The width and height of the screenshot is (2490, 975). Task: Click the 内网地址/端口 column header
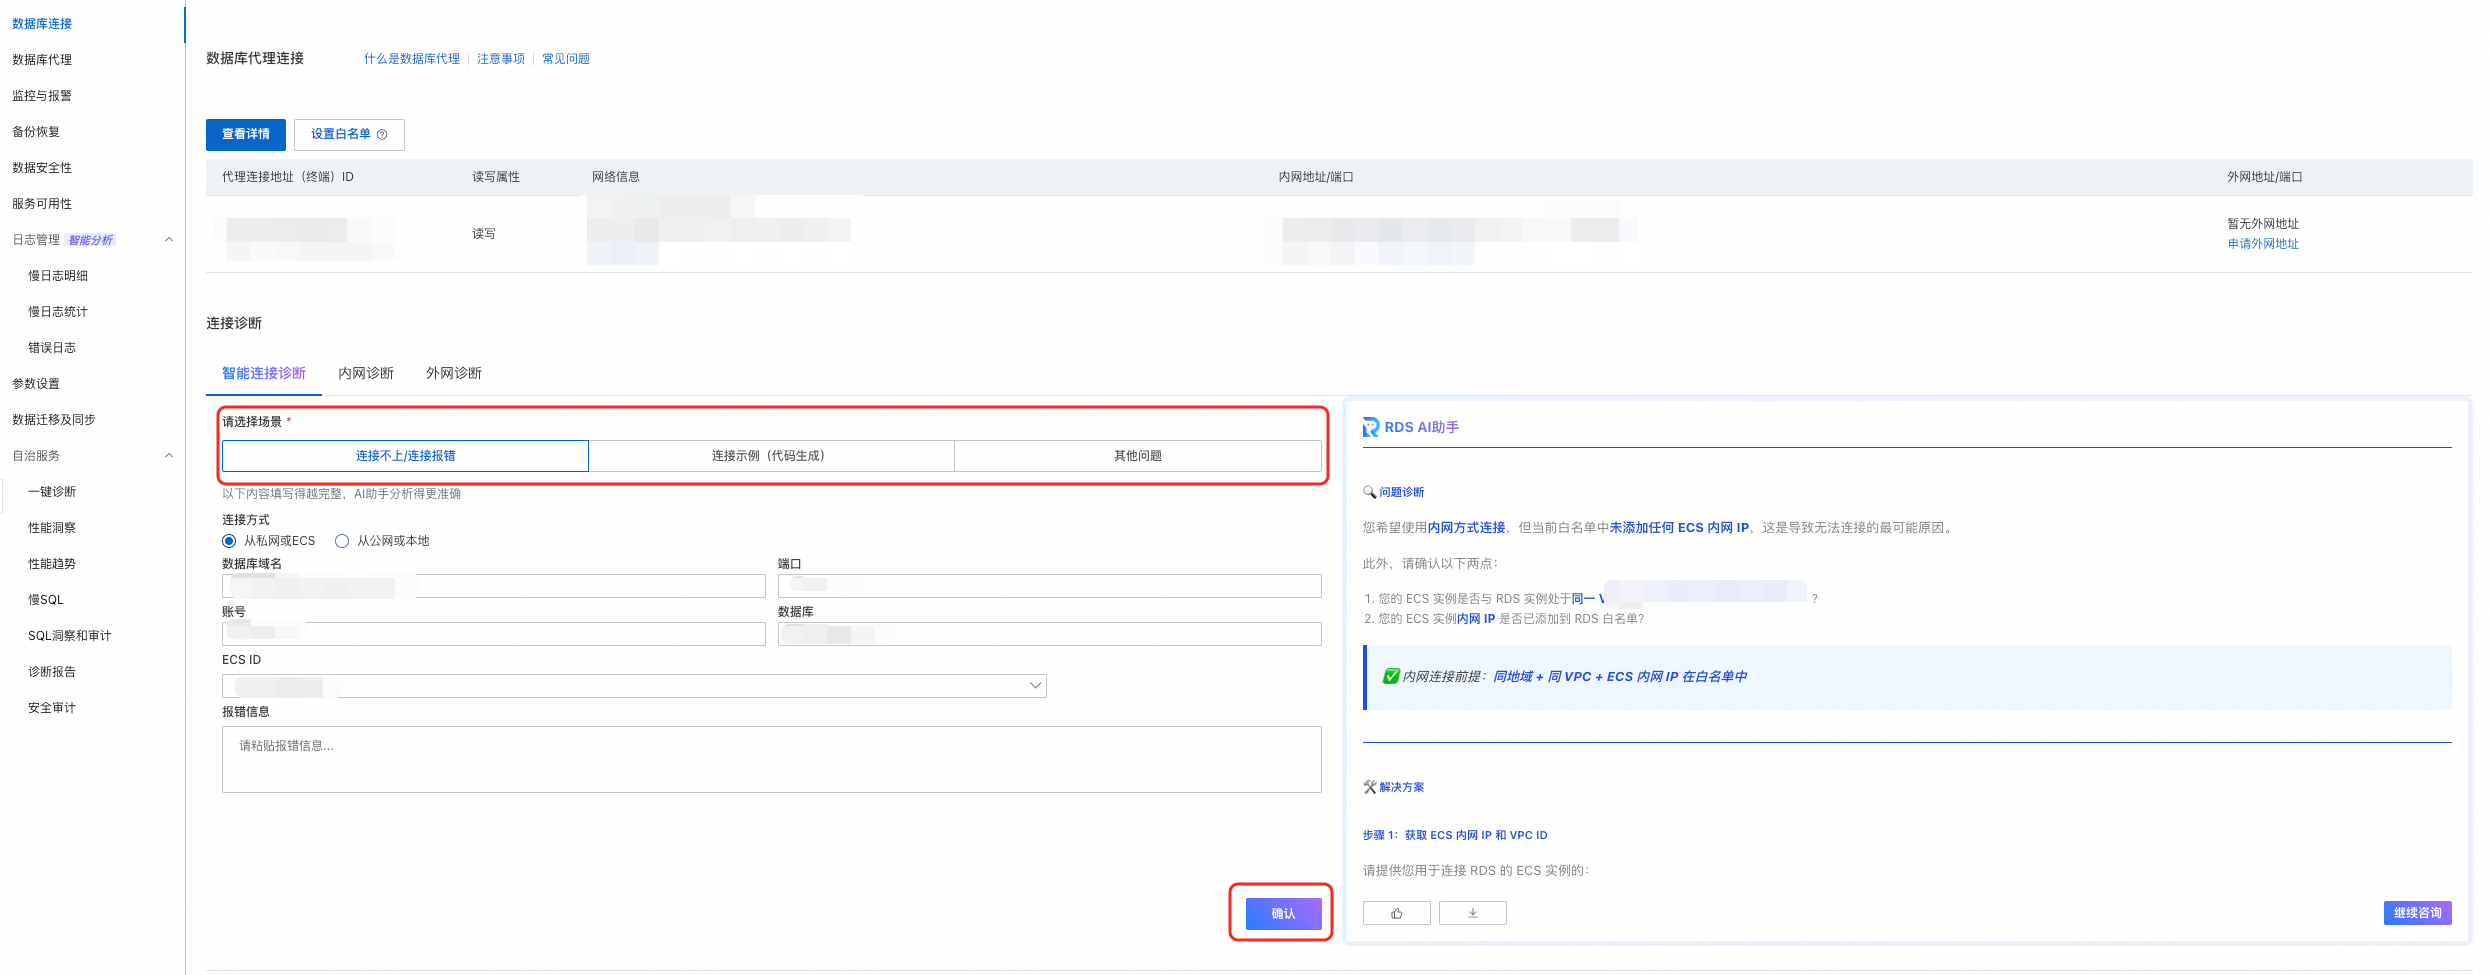pyautogui.click(x=1316, y=177)
